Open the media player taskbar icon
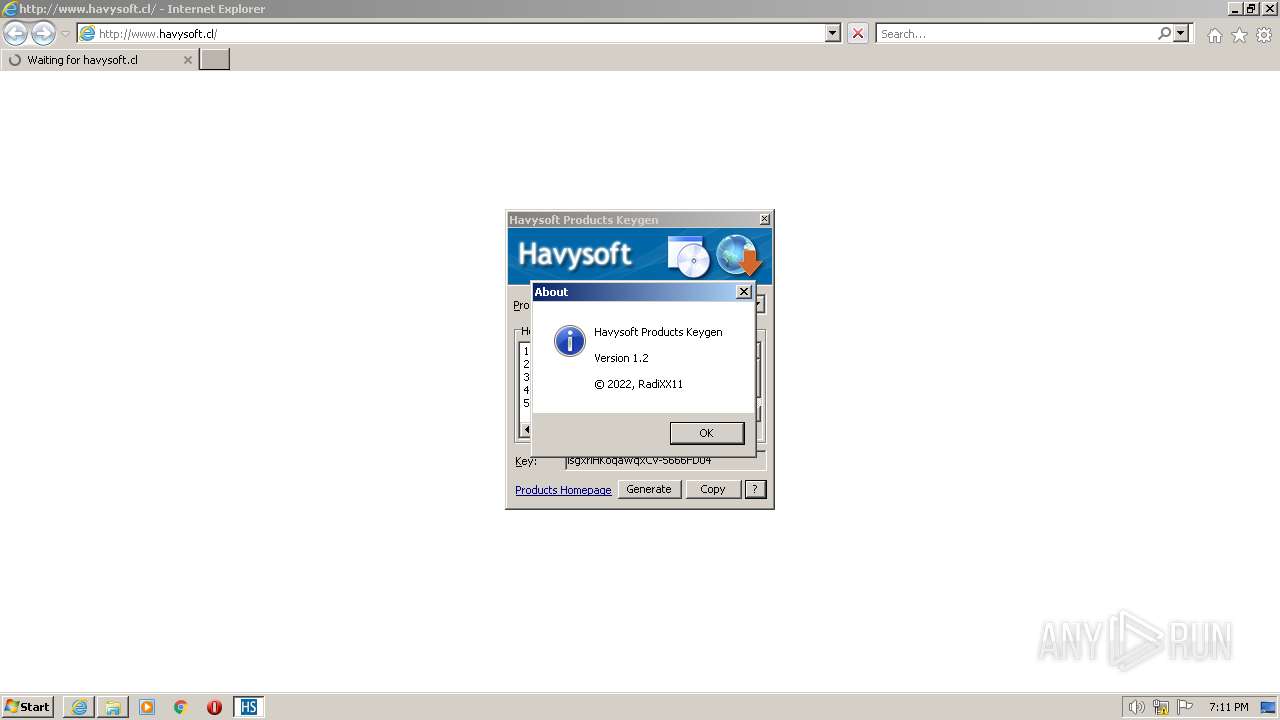The height and width of the screenshot is (720, 1280). tap(147, 707)
